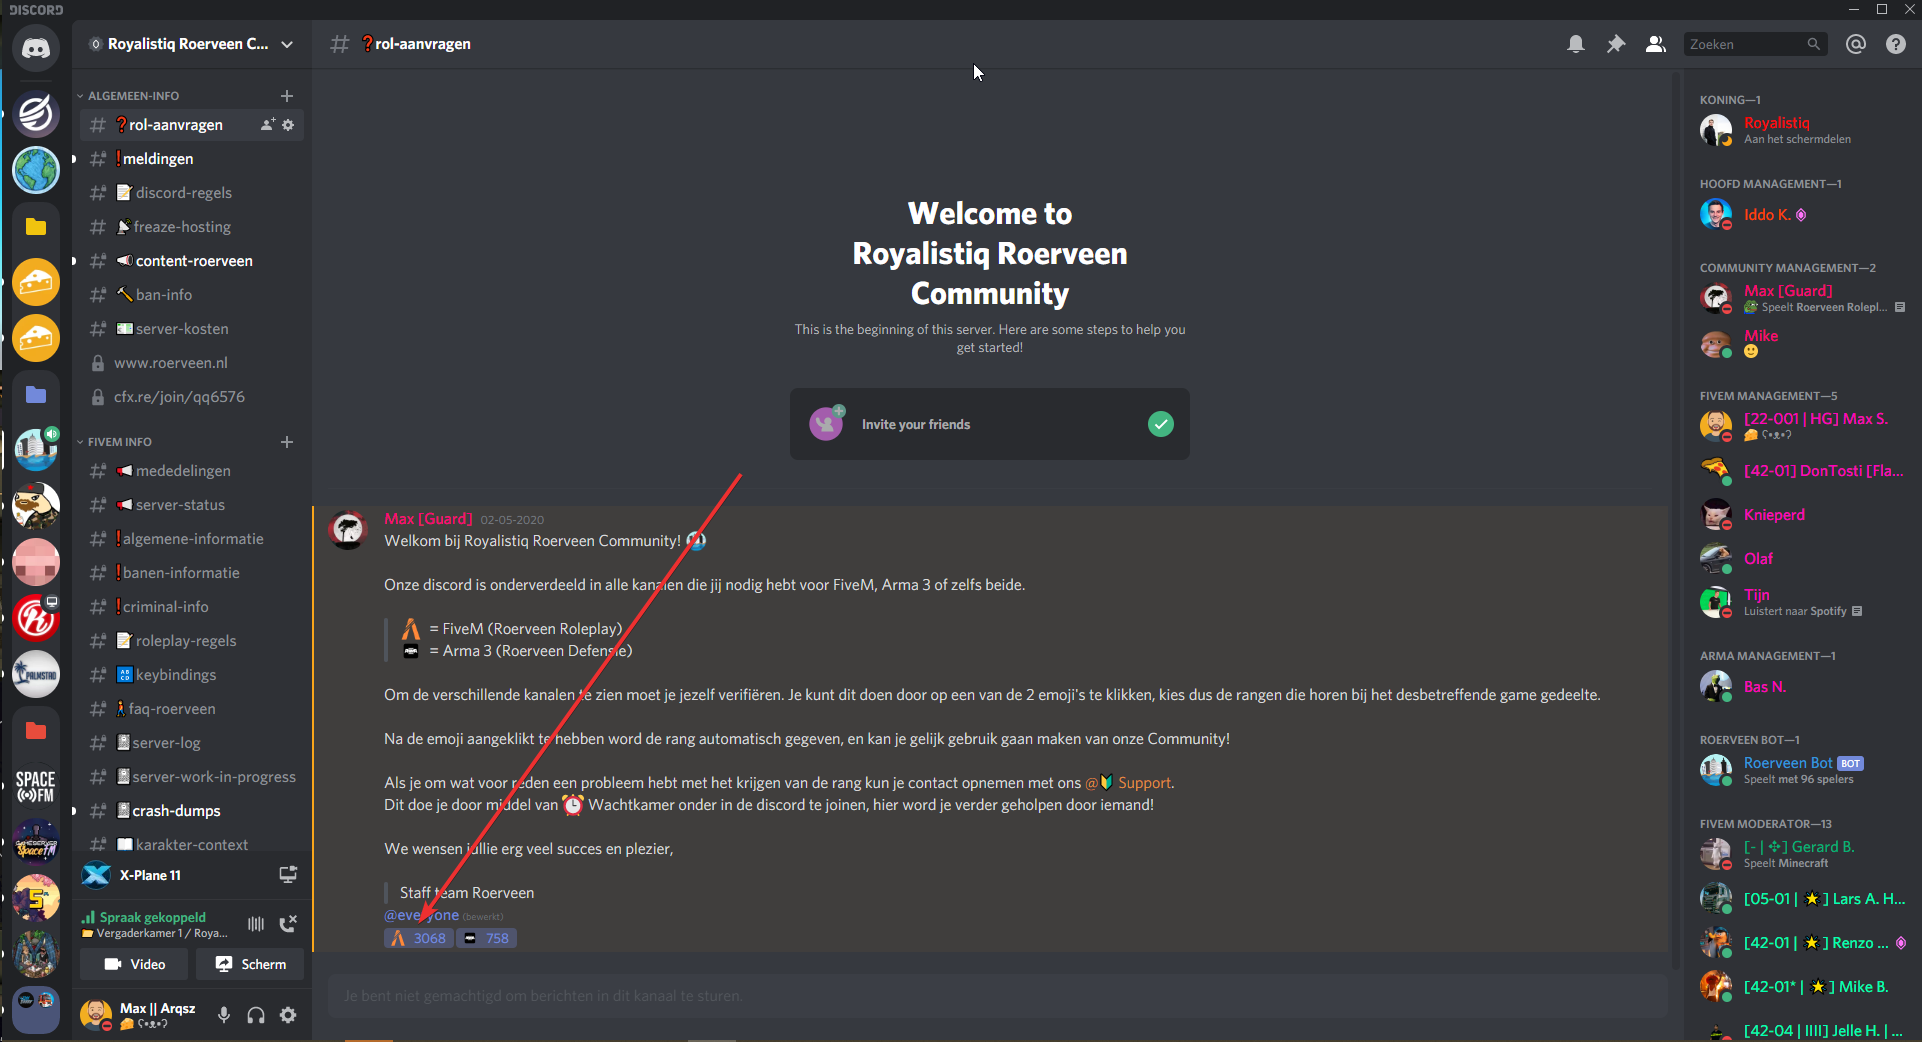1922x1042 pixels.
Task: Collapse the FIVEM INFO category
Action: [x=119, y=442]
